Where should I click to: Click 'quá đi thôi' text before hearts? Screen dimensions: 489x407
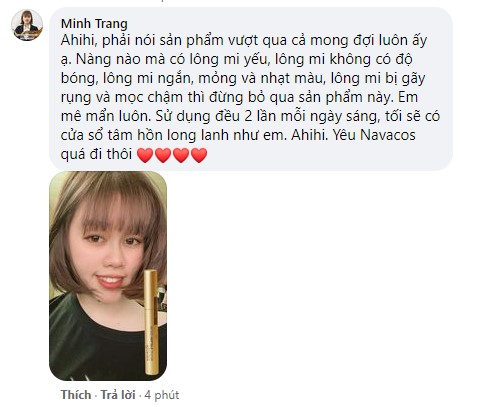97,154
